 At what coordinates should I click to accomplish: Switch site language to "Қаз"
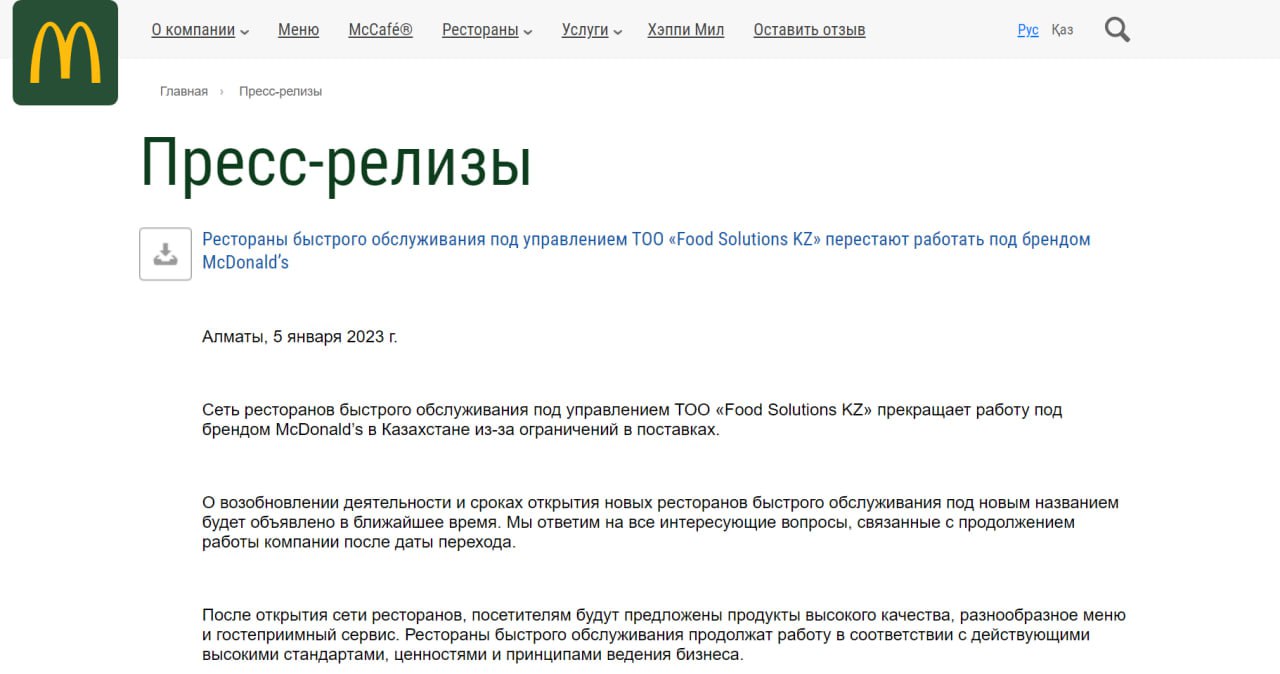1062,30
